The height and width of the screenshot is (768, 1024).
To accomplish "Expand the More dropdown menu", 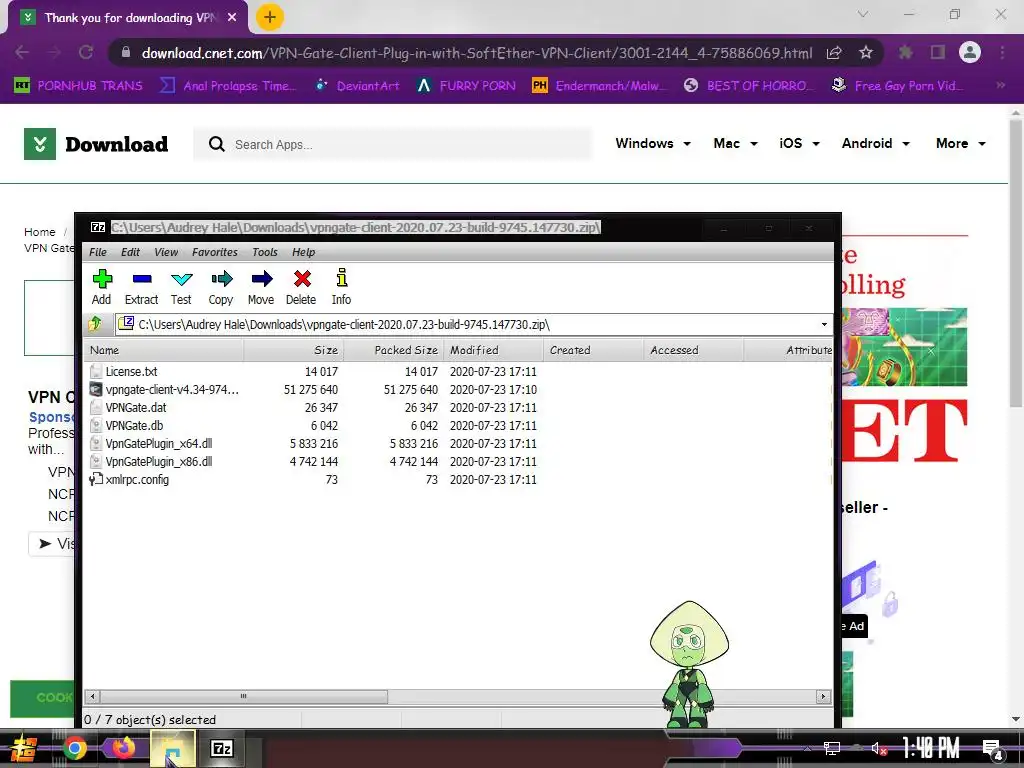I will (x=961, y=143).
